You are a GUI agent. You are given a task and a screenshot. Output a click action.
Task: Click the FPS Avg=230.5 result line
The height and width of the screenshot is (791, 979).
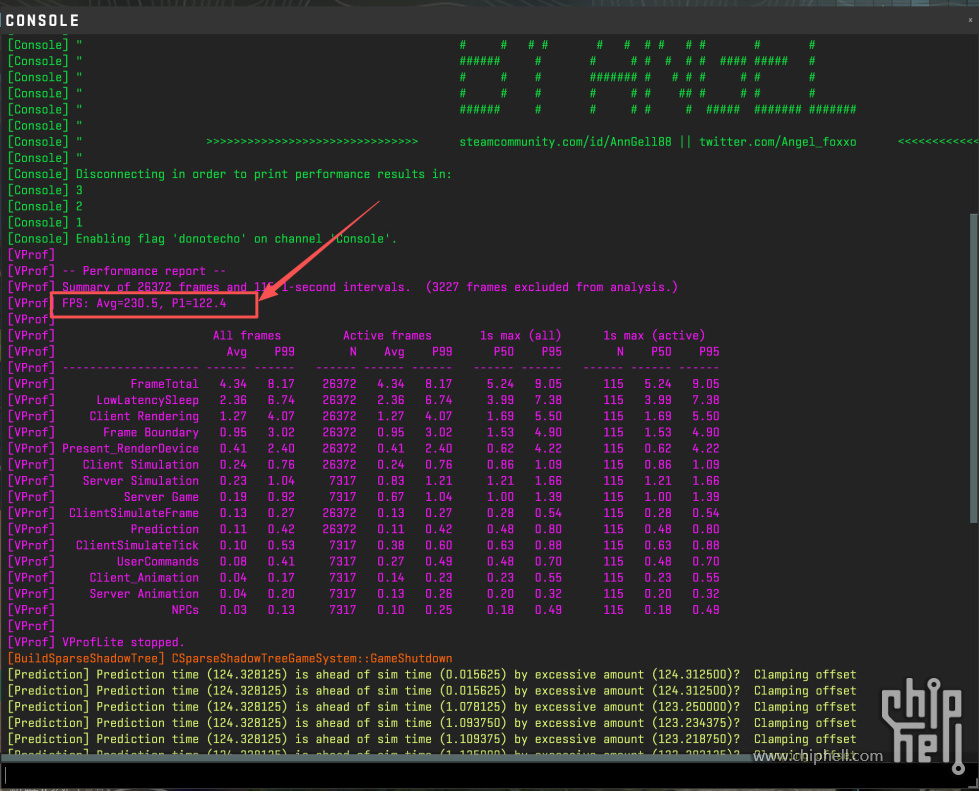(144, 303)
